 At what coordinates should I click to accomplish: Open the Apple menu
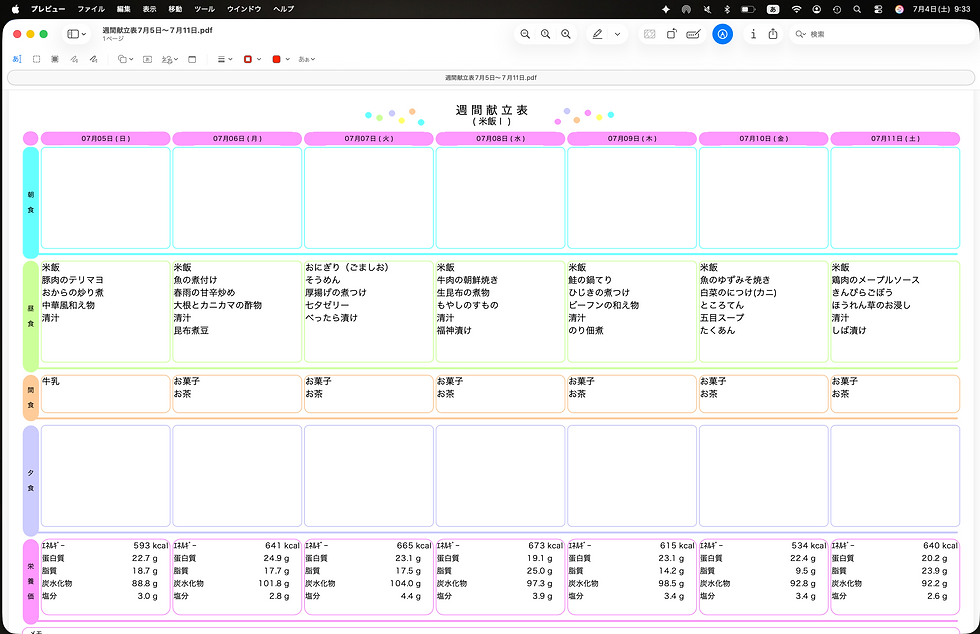click(x=16, y=9)
